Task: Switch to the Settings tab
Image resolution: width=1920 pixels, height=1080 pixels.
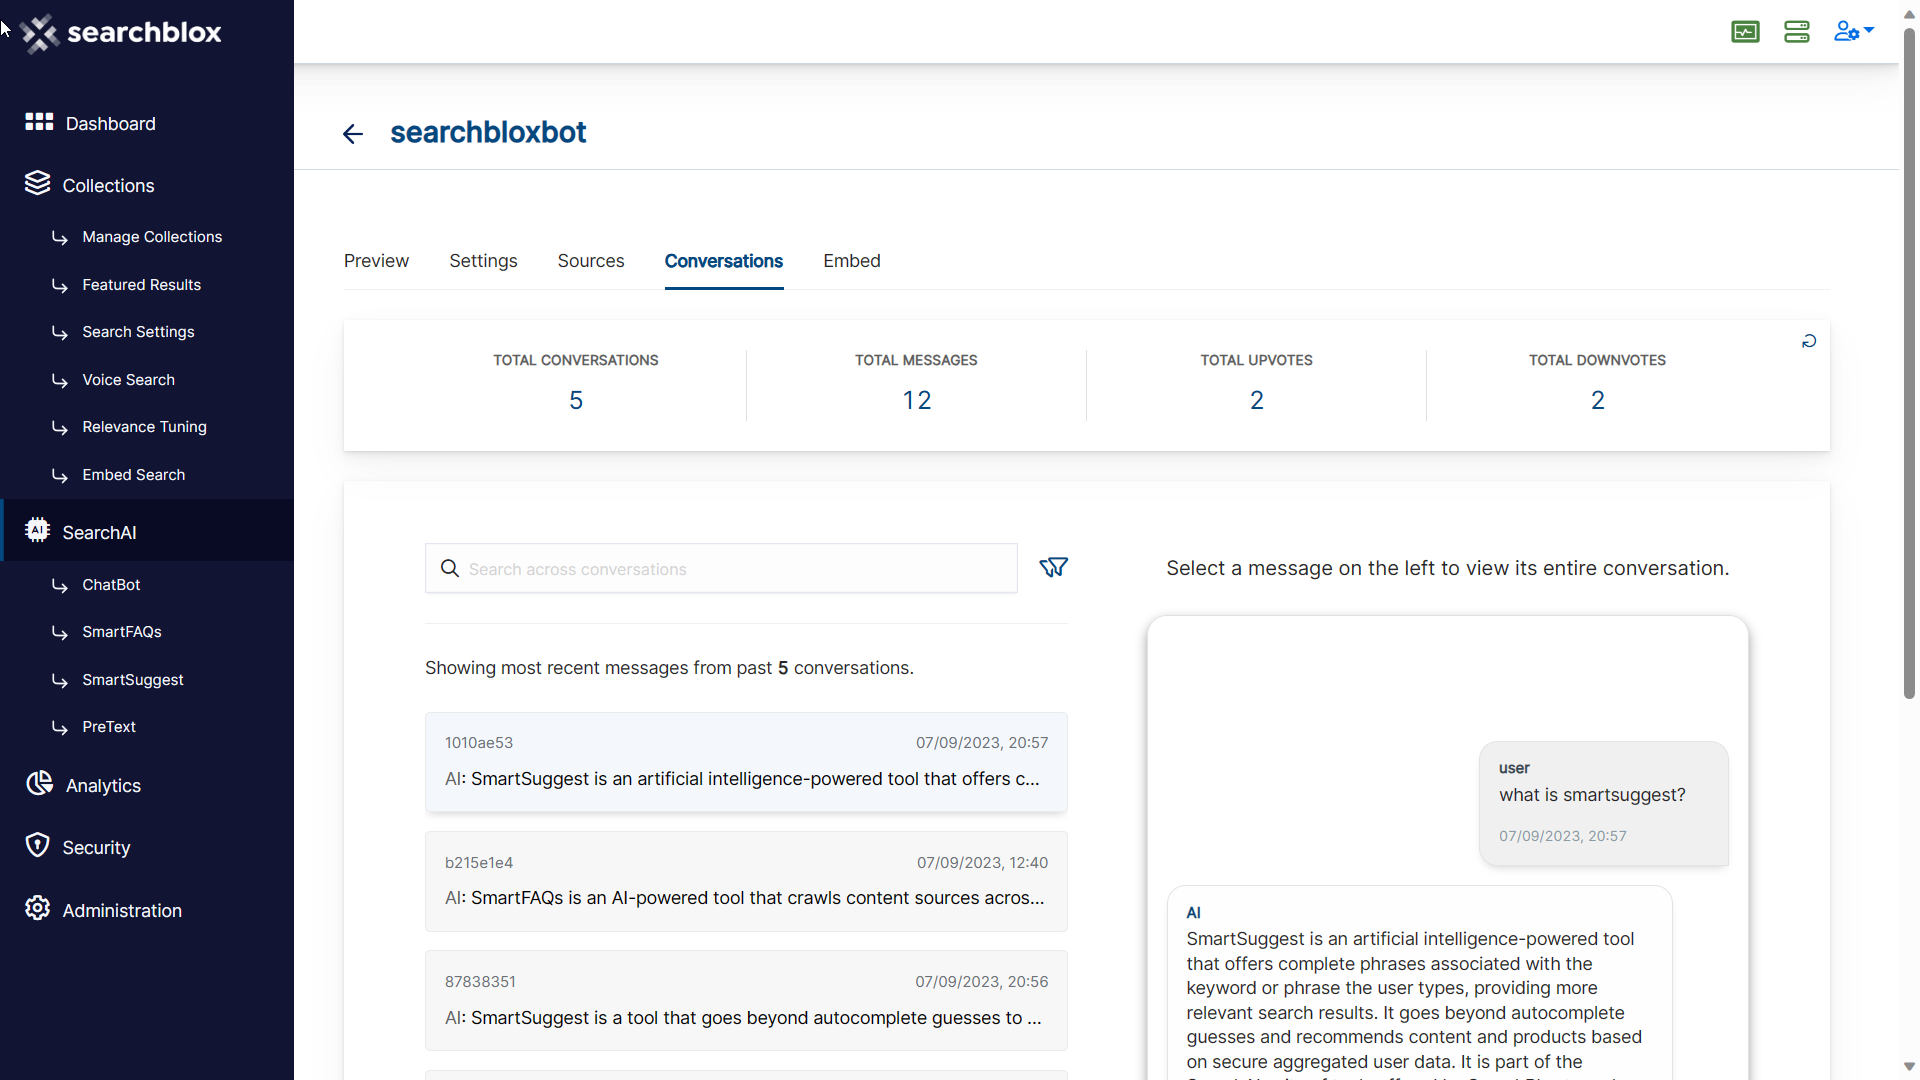Action: click(x=483, y=261)
